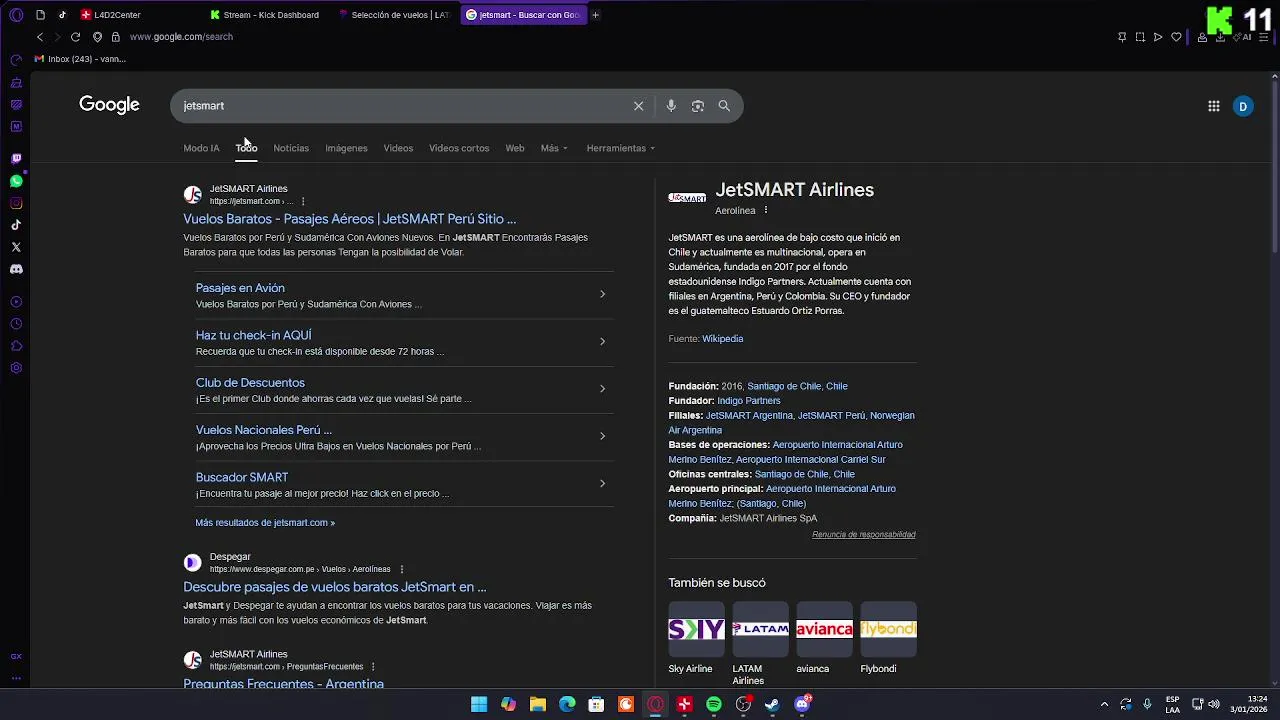The height and width of the screenshot is (720, 1280).
Task: Click the Renuncia de responsabilidad link
Action: 864,535
